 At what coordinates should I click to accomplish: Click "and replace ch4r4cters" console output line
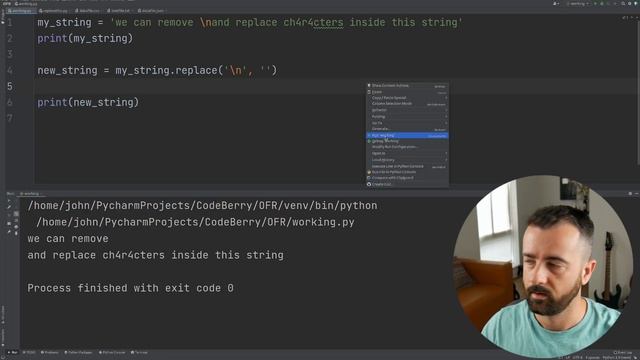(155, 255)
